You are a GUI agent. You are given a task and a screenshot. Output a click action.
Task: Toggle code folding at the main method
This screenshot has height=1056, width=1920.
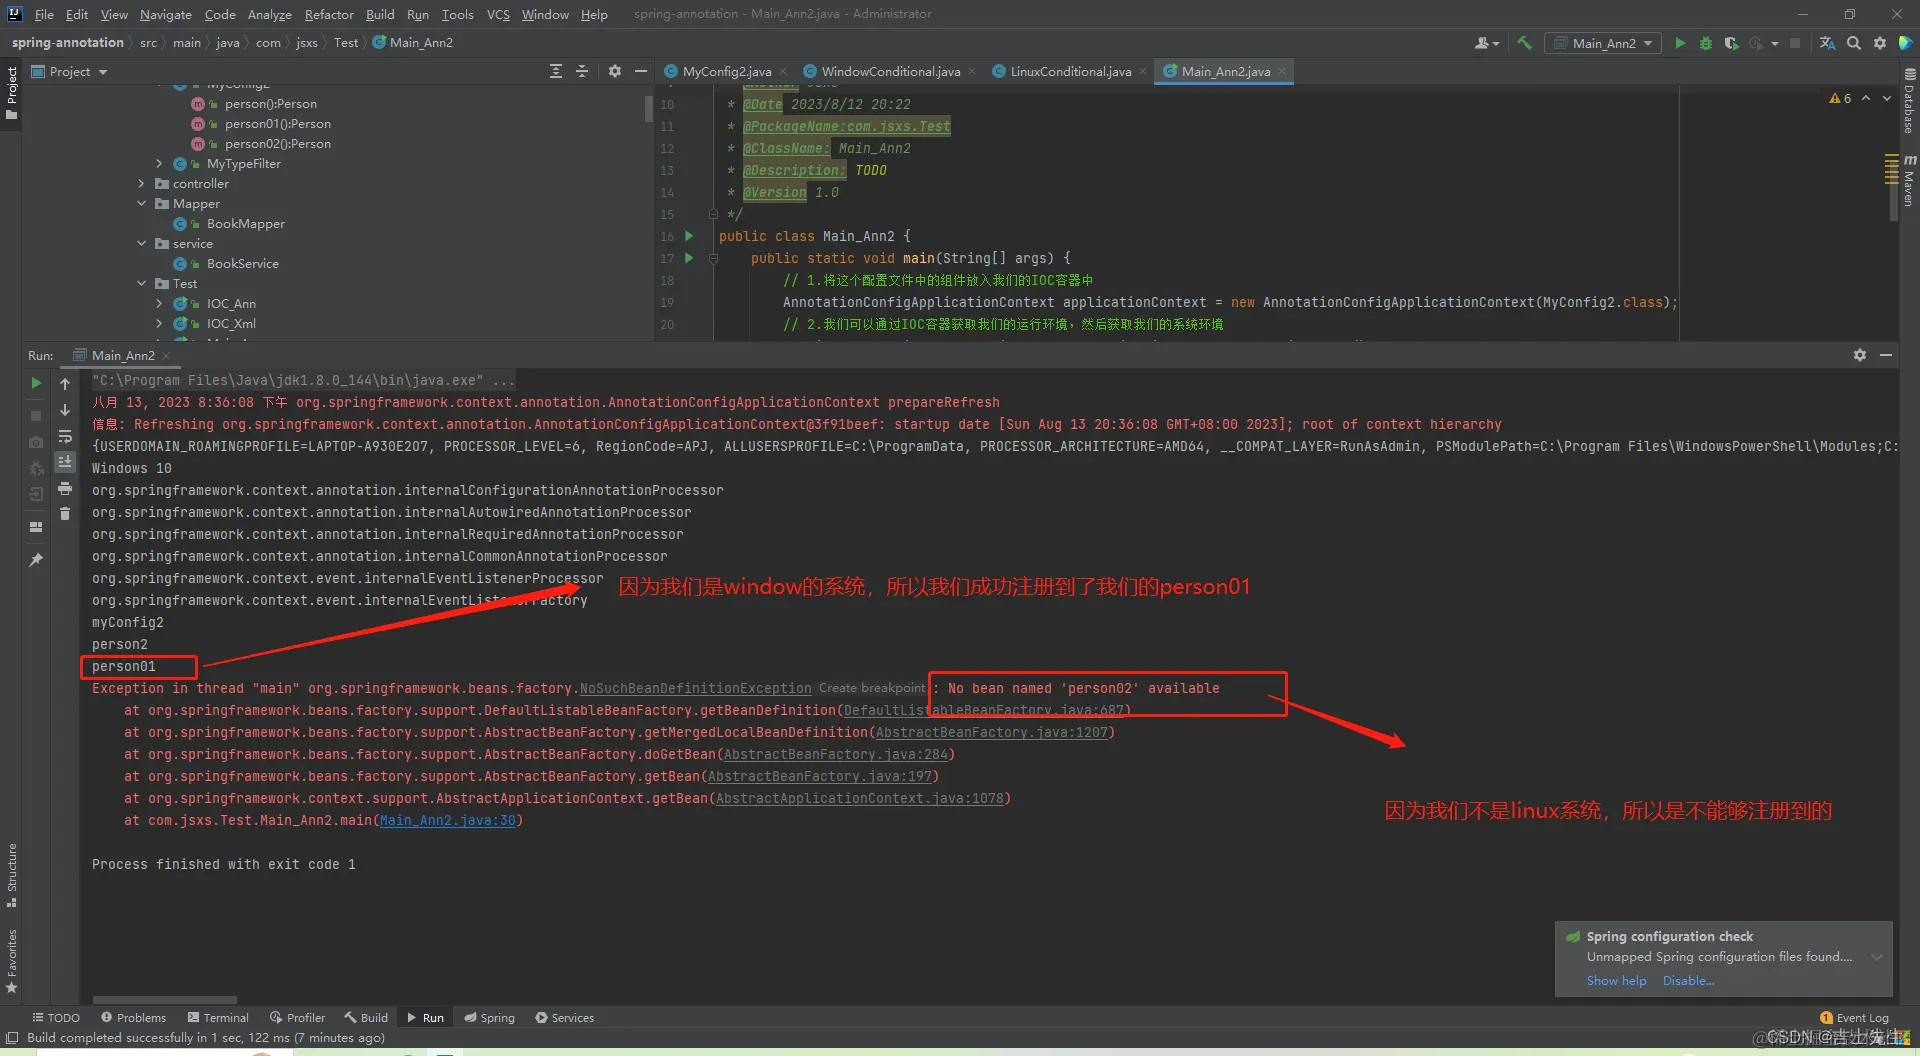tap(713, 258)
